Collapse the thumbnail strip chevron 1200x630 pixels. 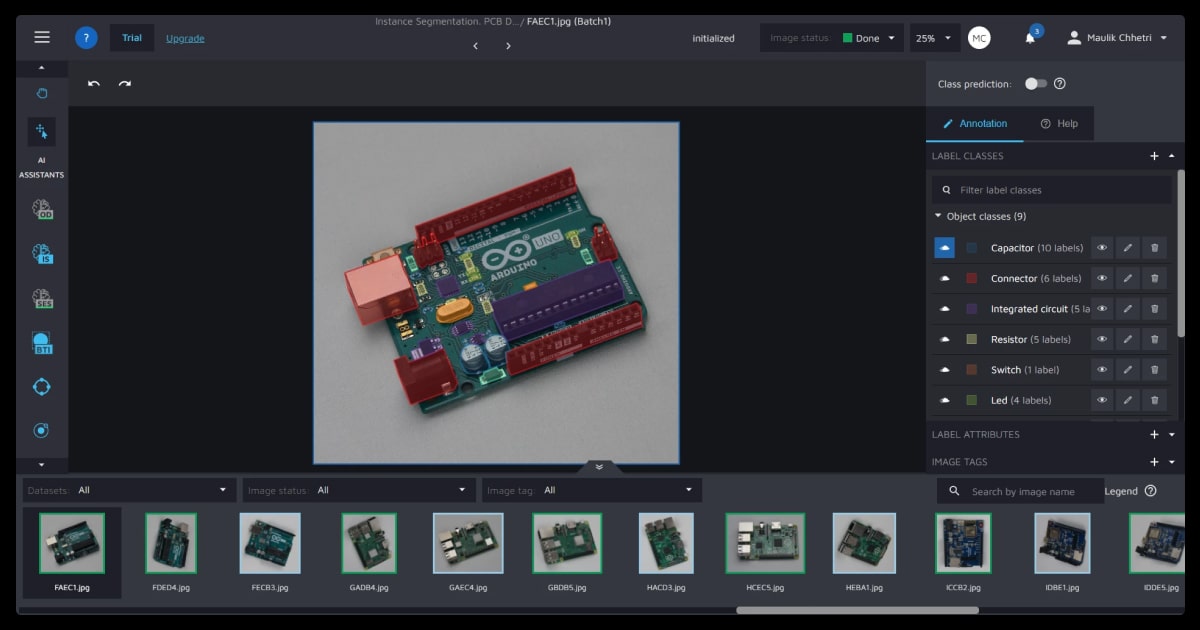599,467
